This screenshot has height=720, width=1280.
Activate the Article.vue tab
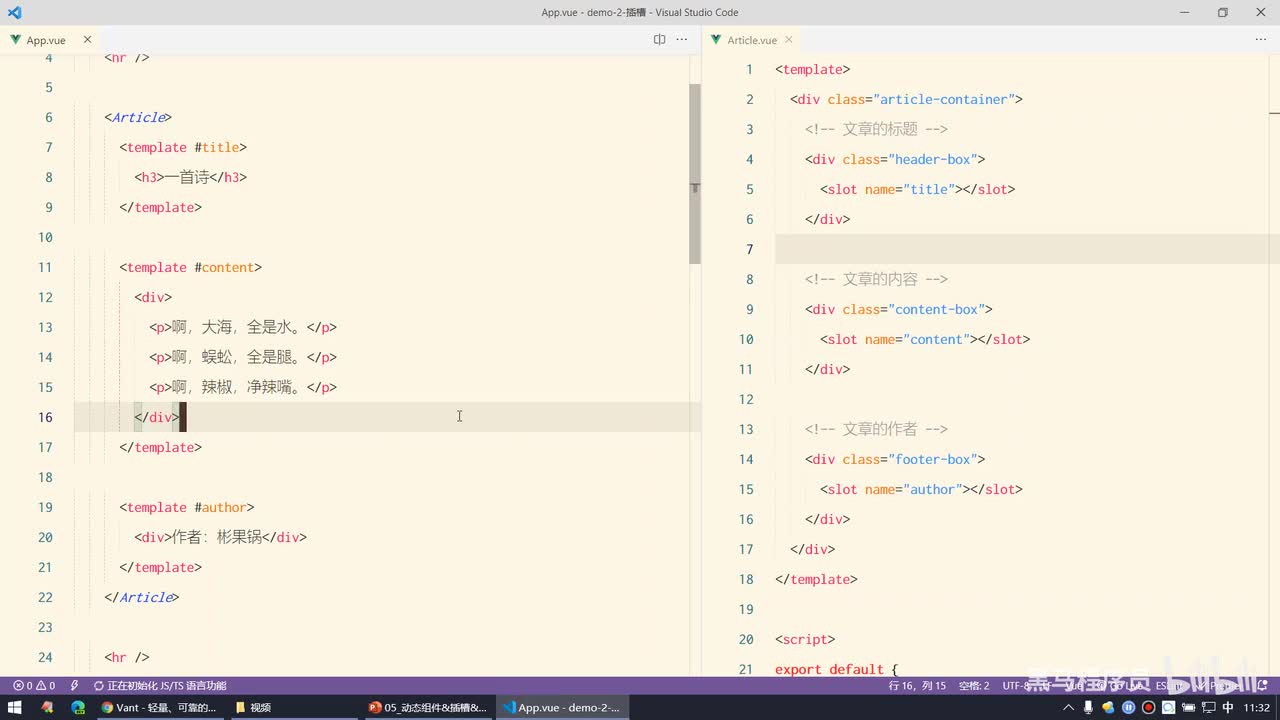pos(751,40)
